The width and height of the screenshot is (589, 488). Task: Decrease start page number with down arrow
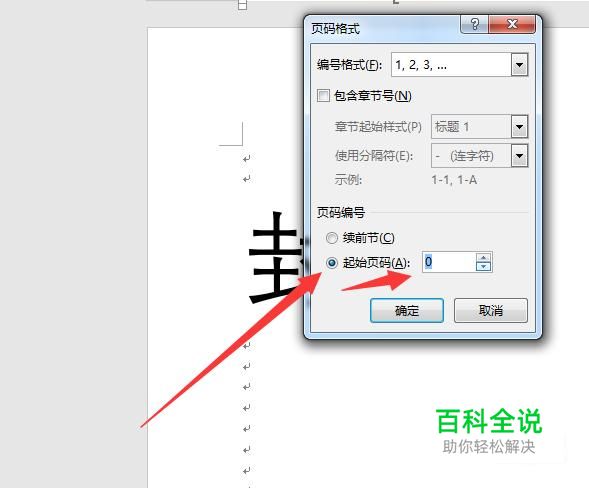(x=483, y=266)
